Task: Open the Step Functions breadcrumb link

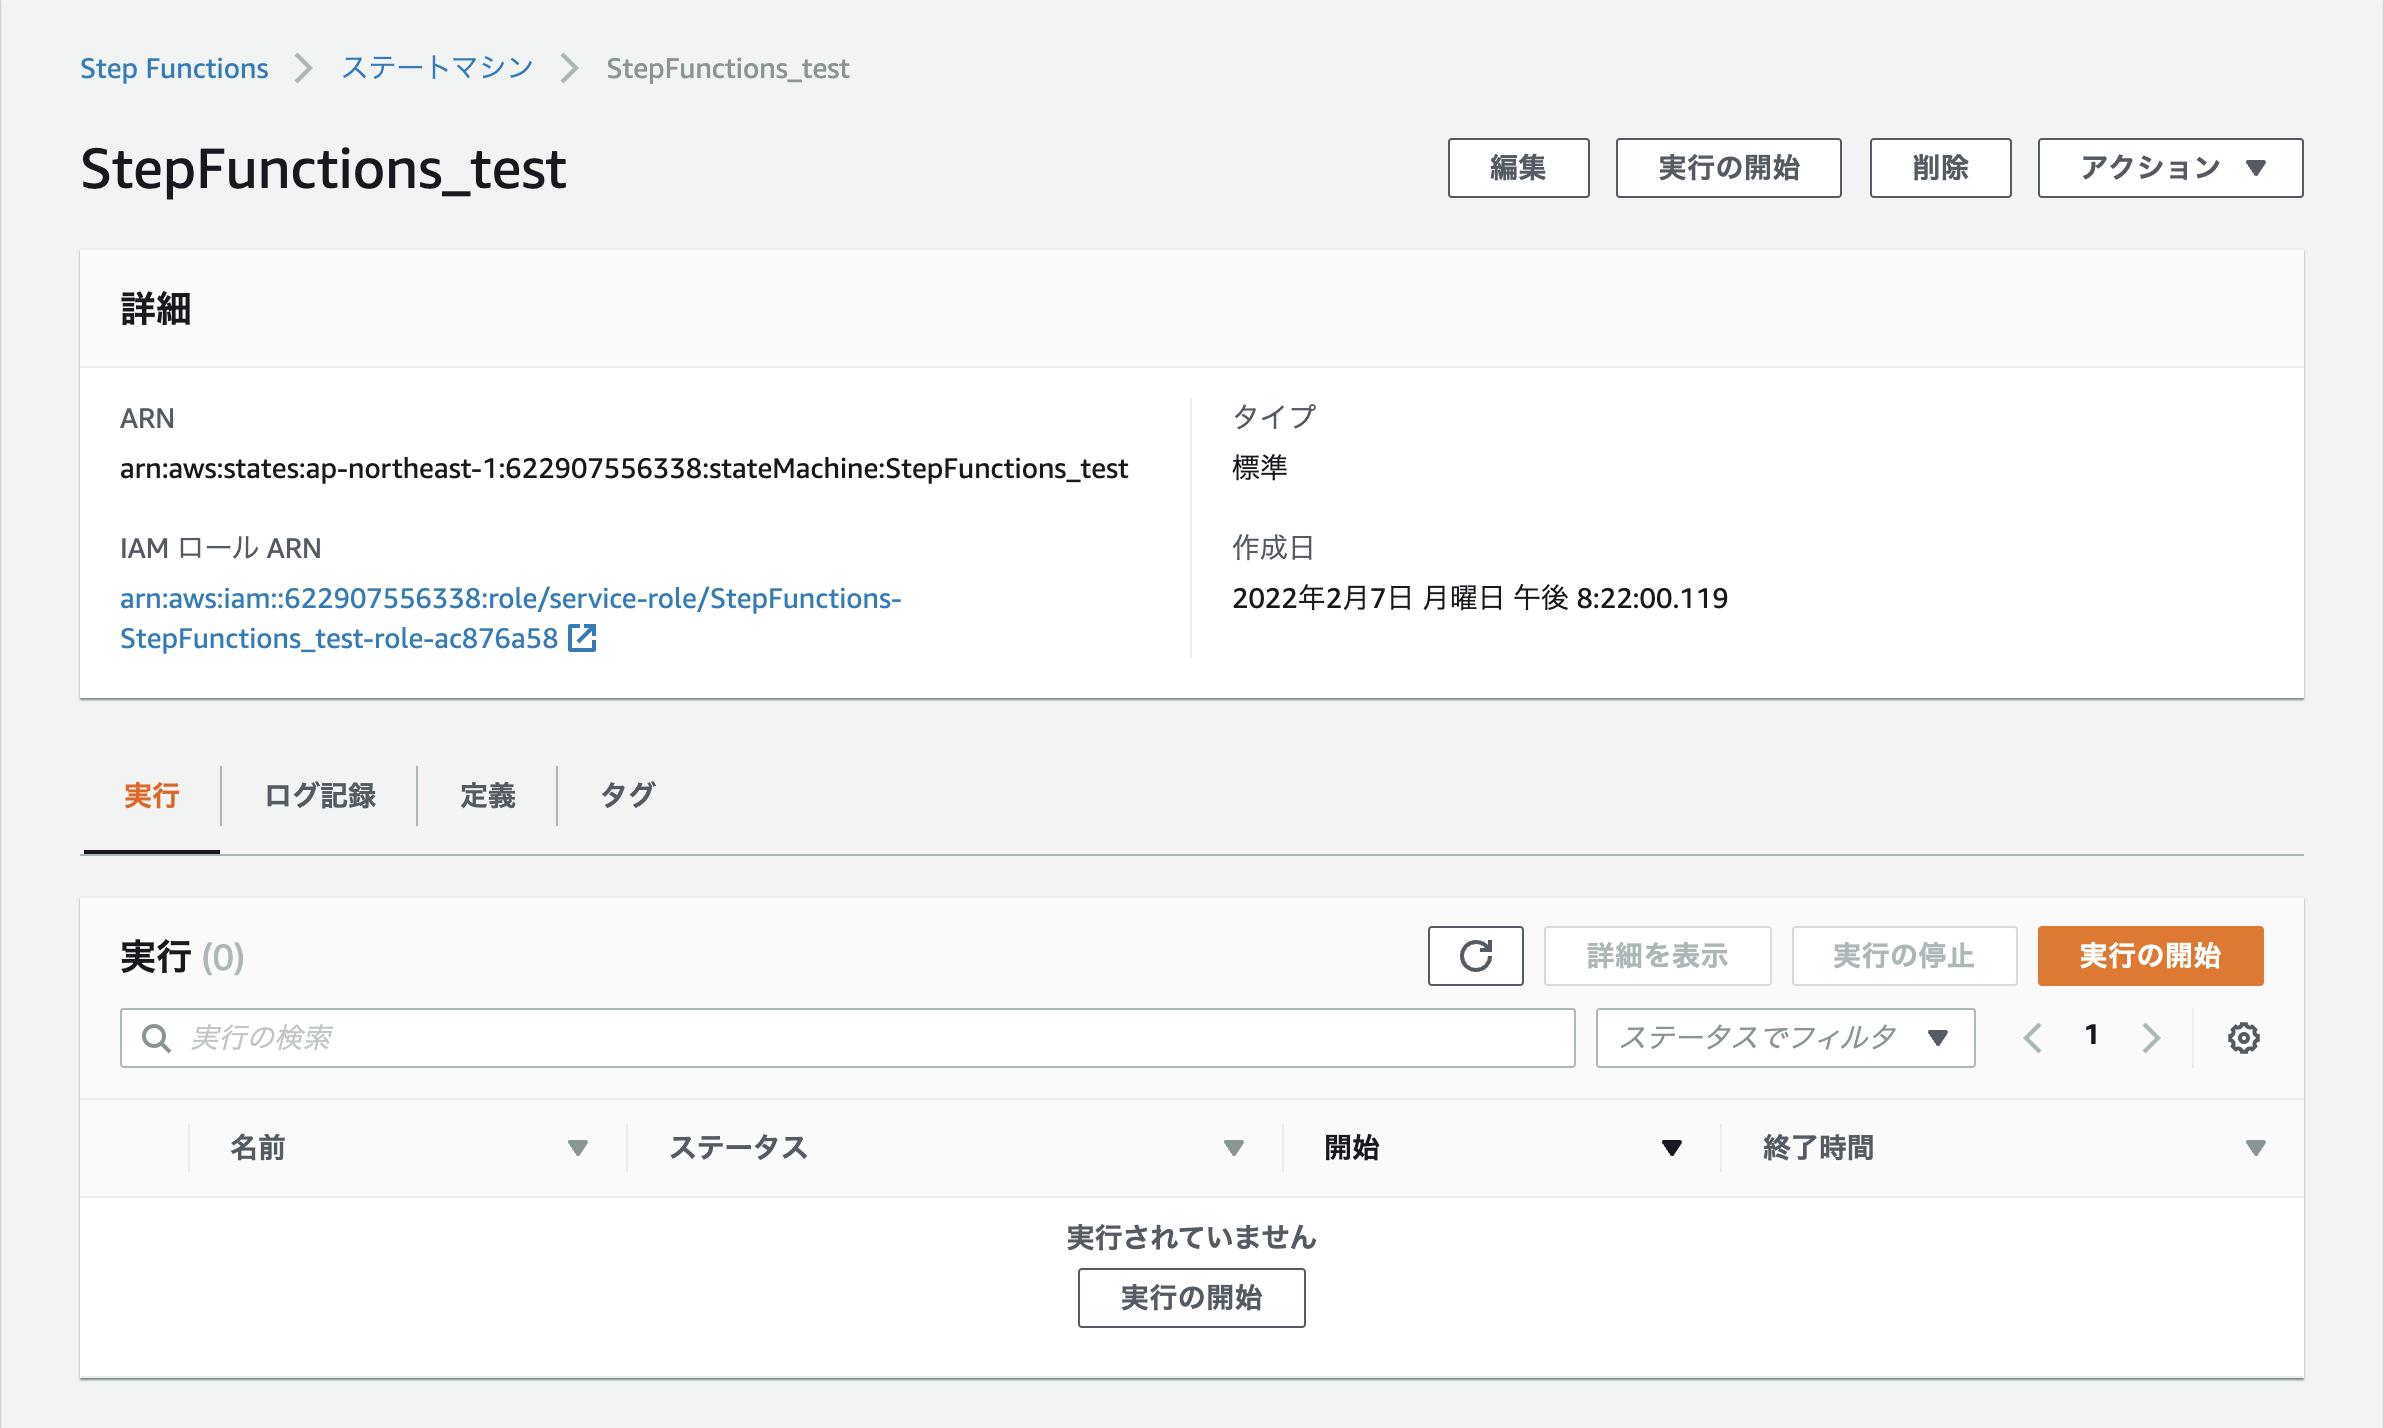Action: click(174, 68)
